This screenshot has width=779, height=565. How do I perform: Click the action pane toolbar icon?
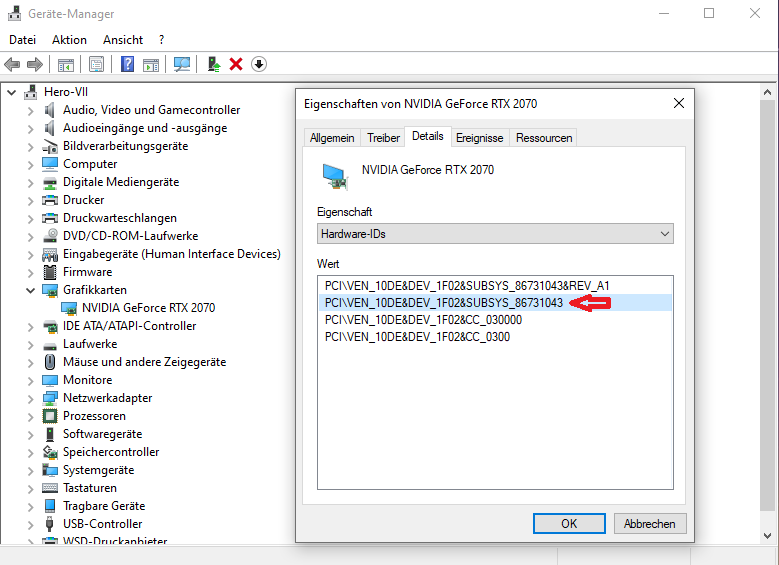[x=151, y=65]
